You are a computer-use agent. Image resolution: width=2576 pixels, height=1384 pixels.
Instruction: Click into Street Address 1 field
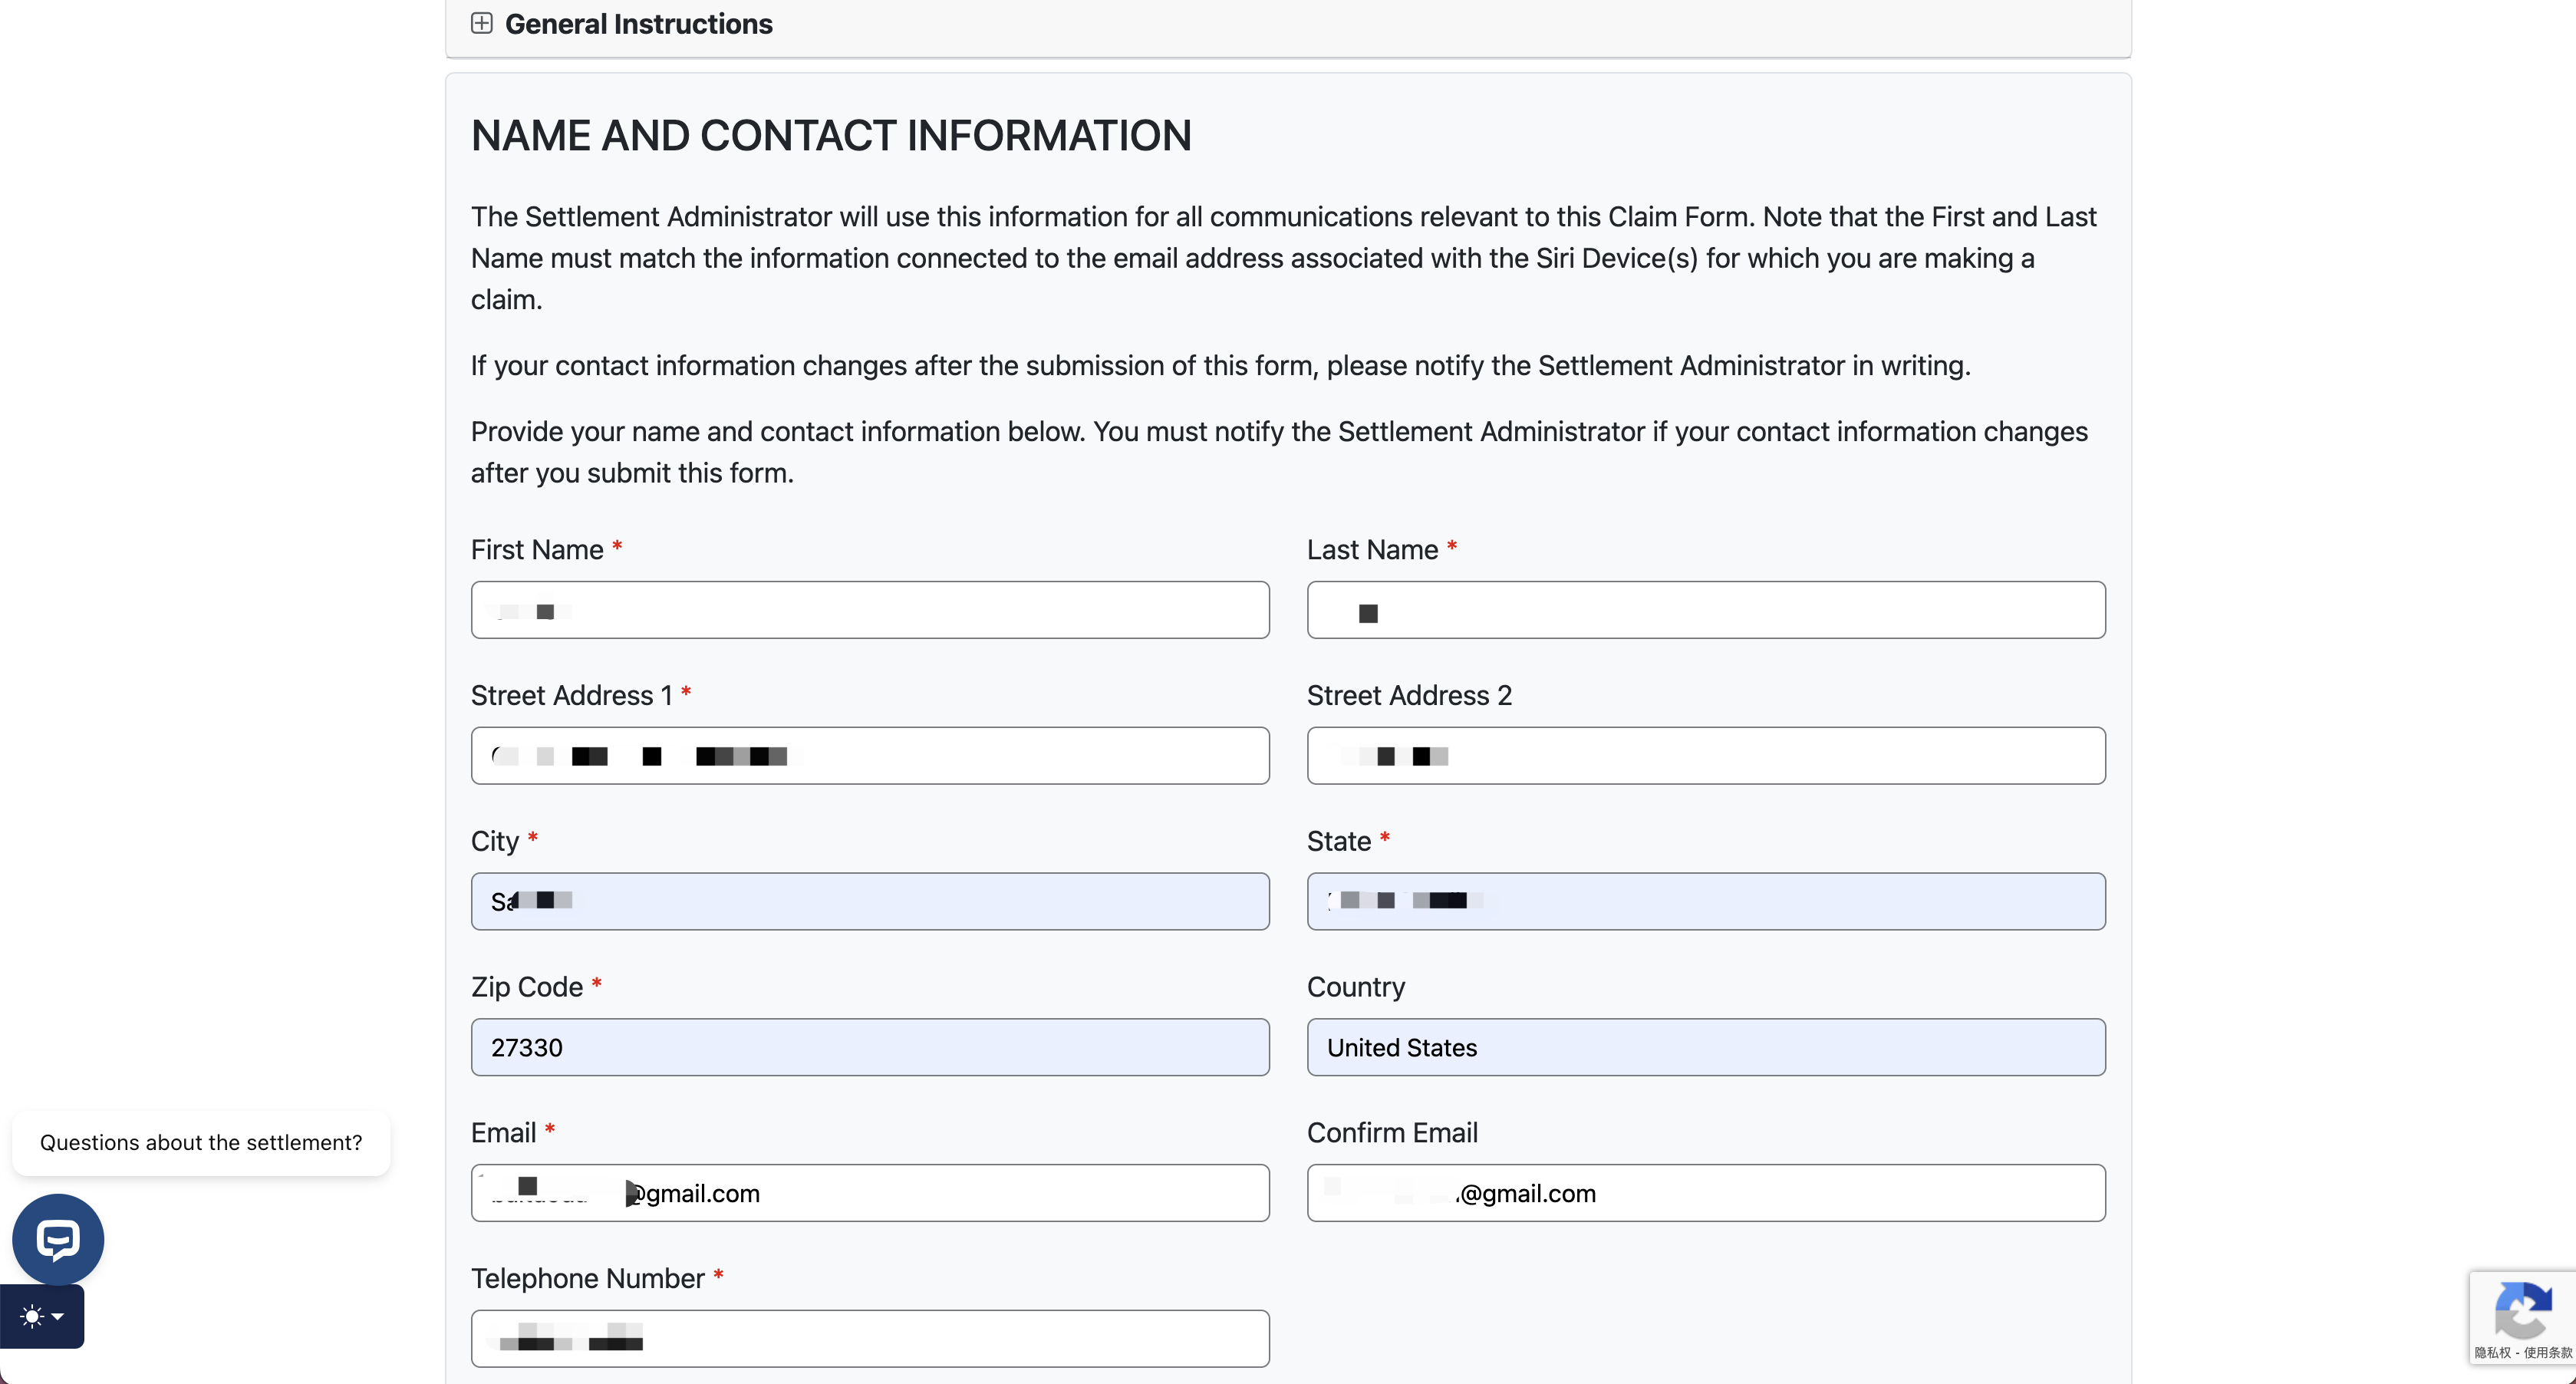point(870,756)
